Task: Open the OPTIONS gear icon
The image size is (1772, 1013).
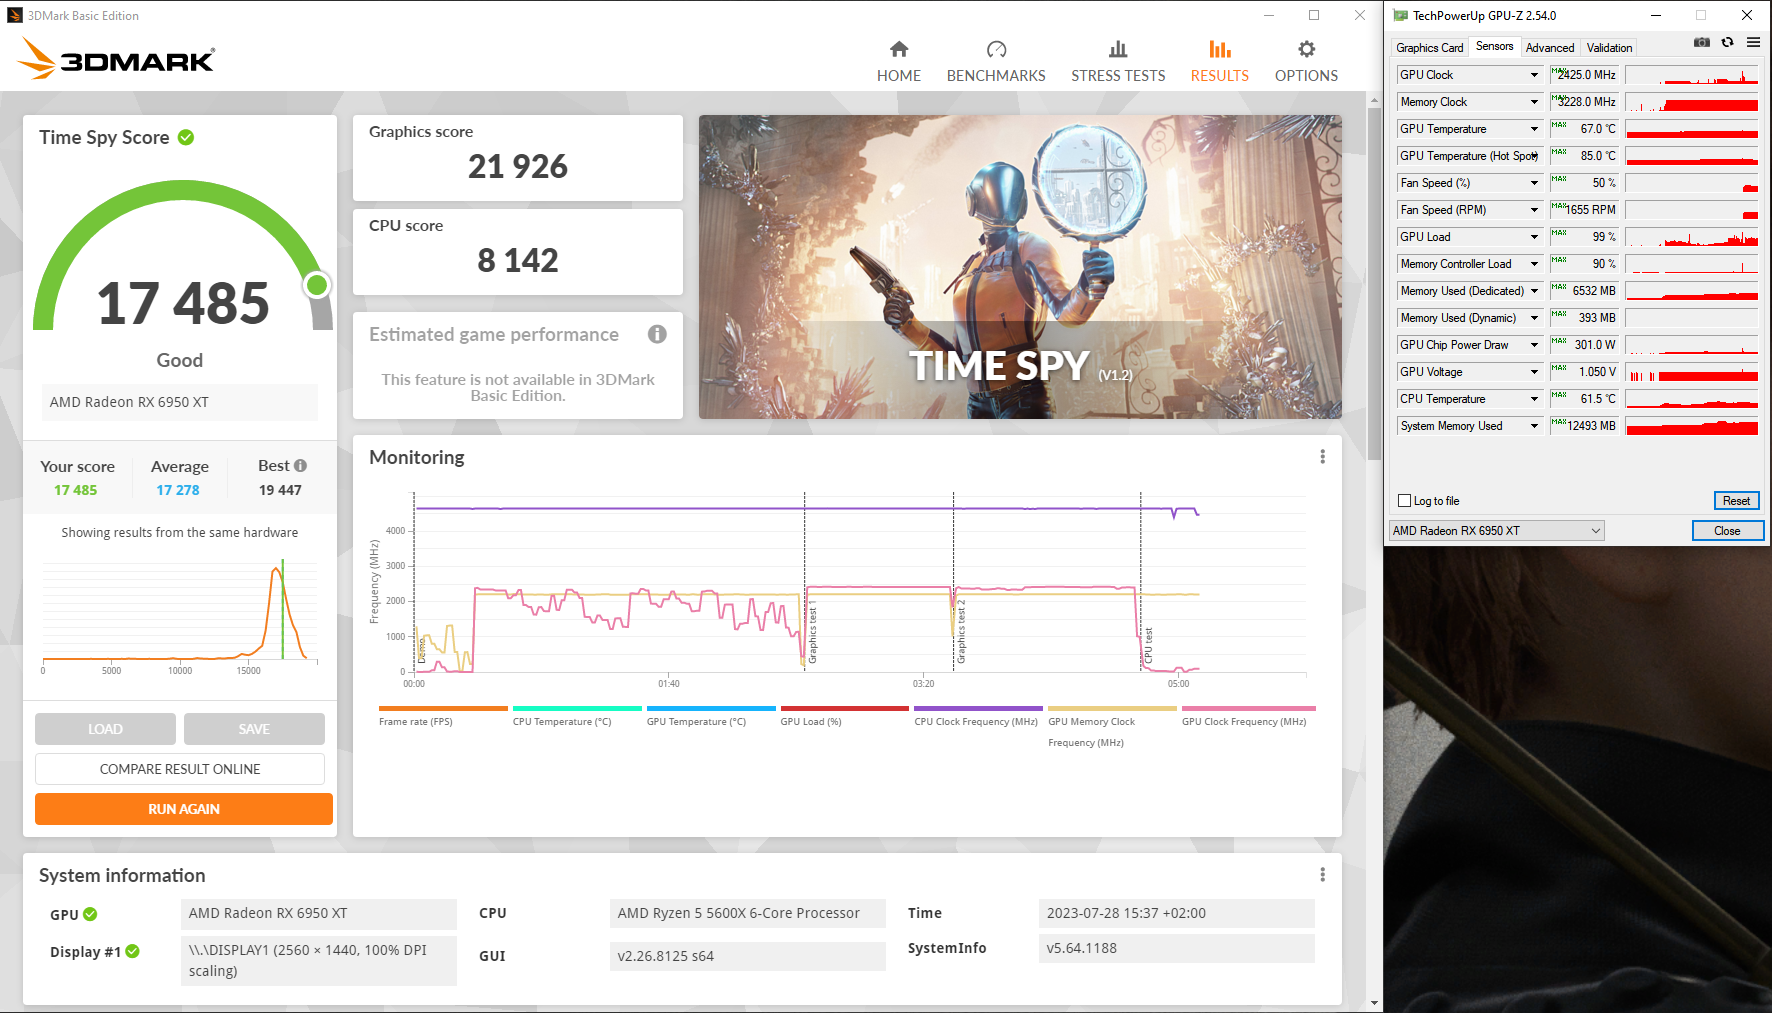Action: click(x=1306, y=49)
